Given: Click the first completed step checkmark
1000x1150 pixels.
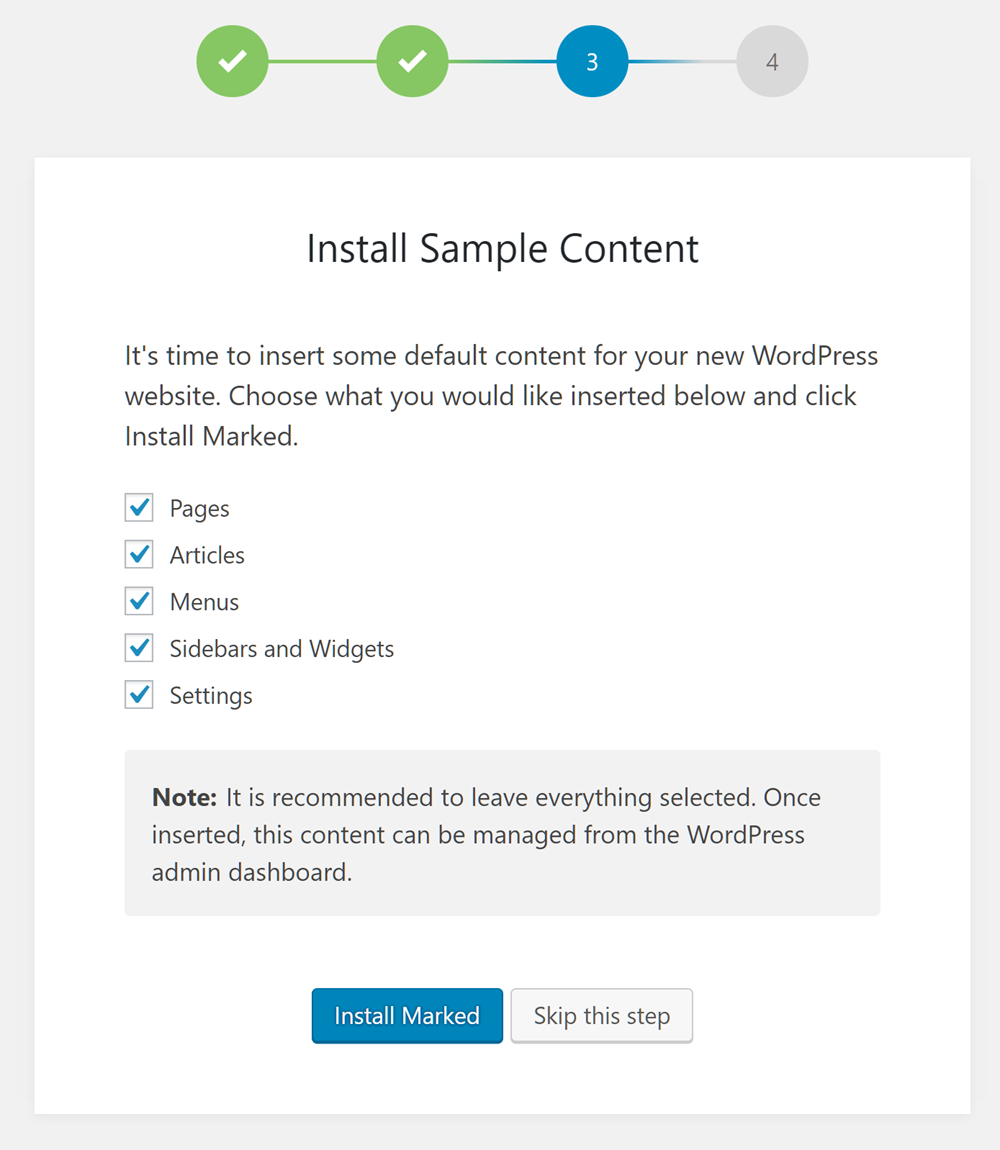Looking at the screenshot, I should (232, 62).
